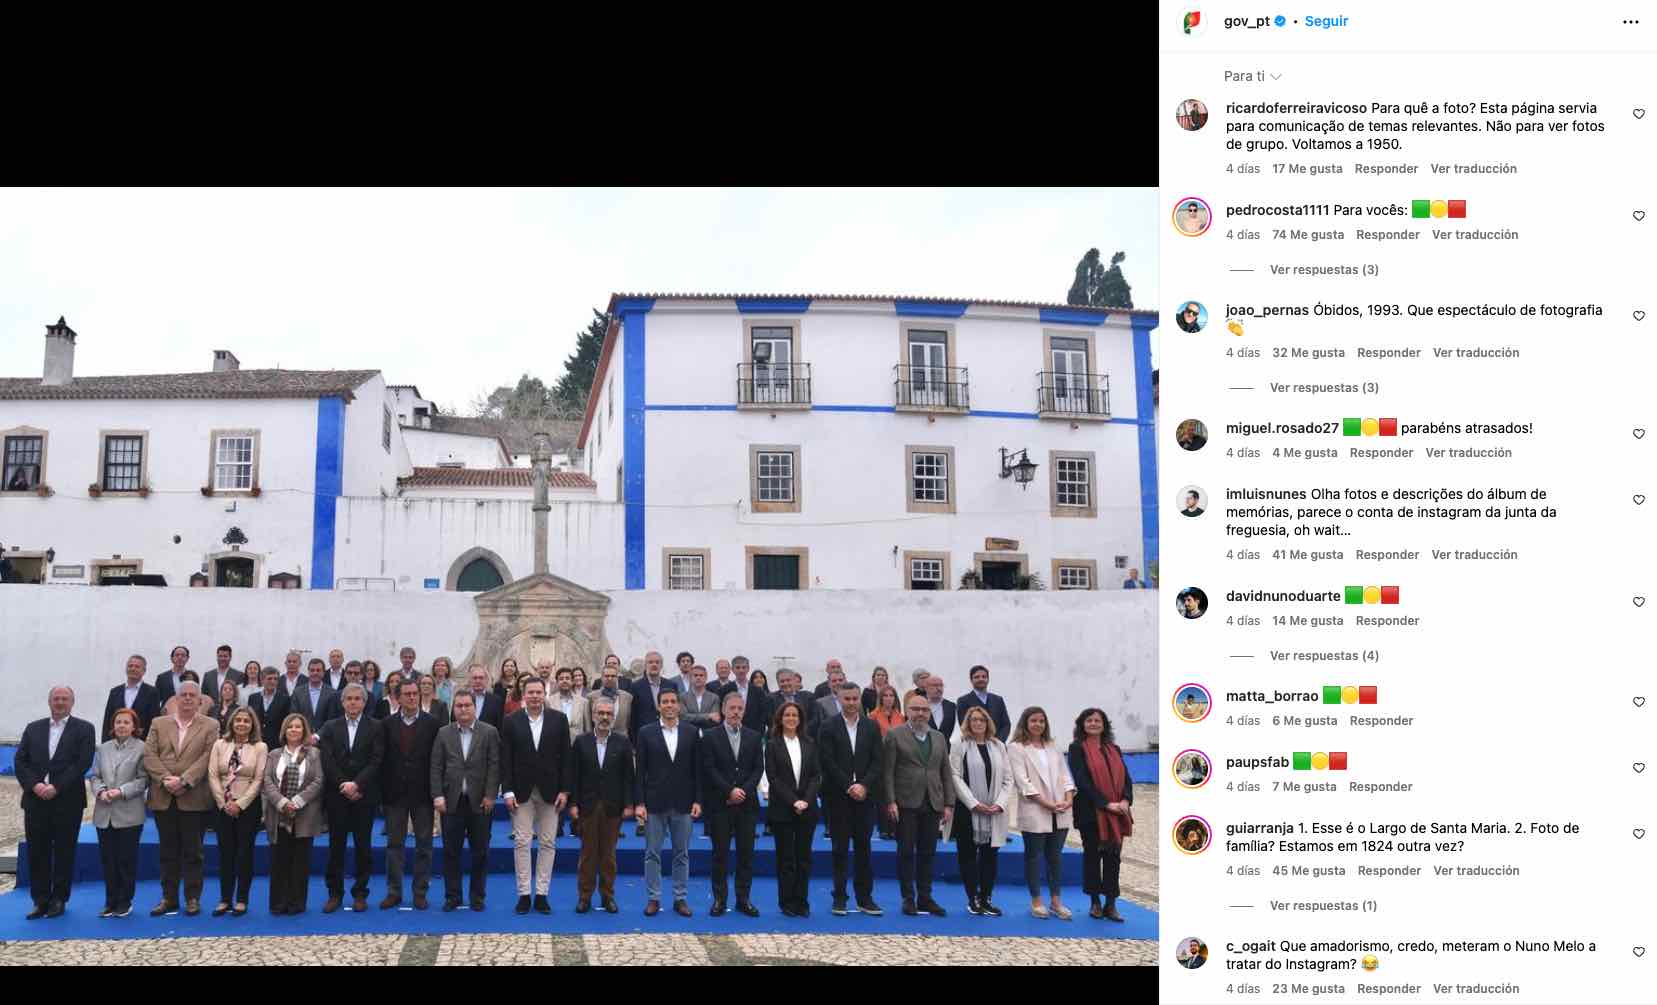View matta_borrao's story avatar
Viewport: 1657px width, 1005px height.
point(1191,703)
